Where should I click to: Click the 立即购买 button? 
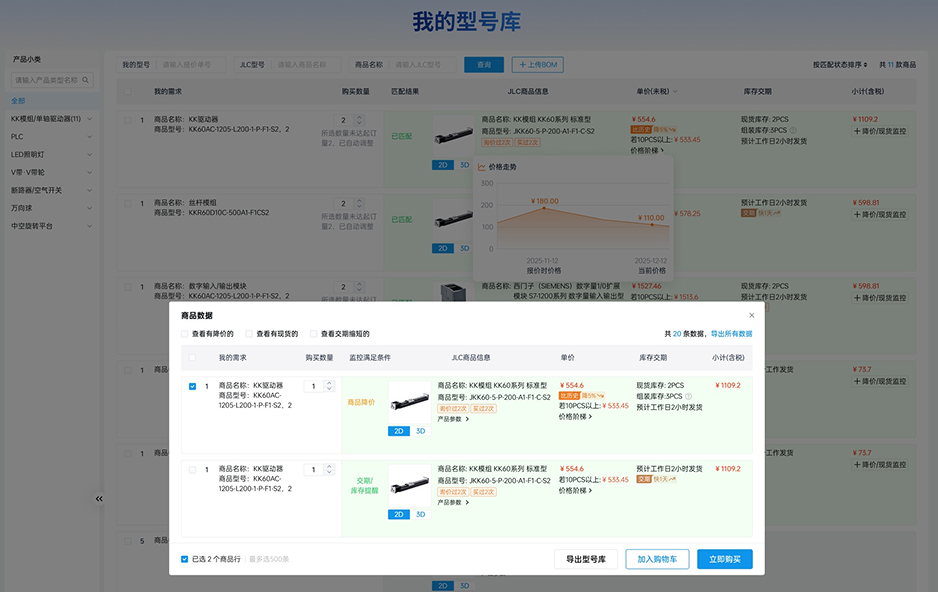click(724, 560)
